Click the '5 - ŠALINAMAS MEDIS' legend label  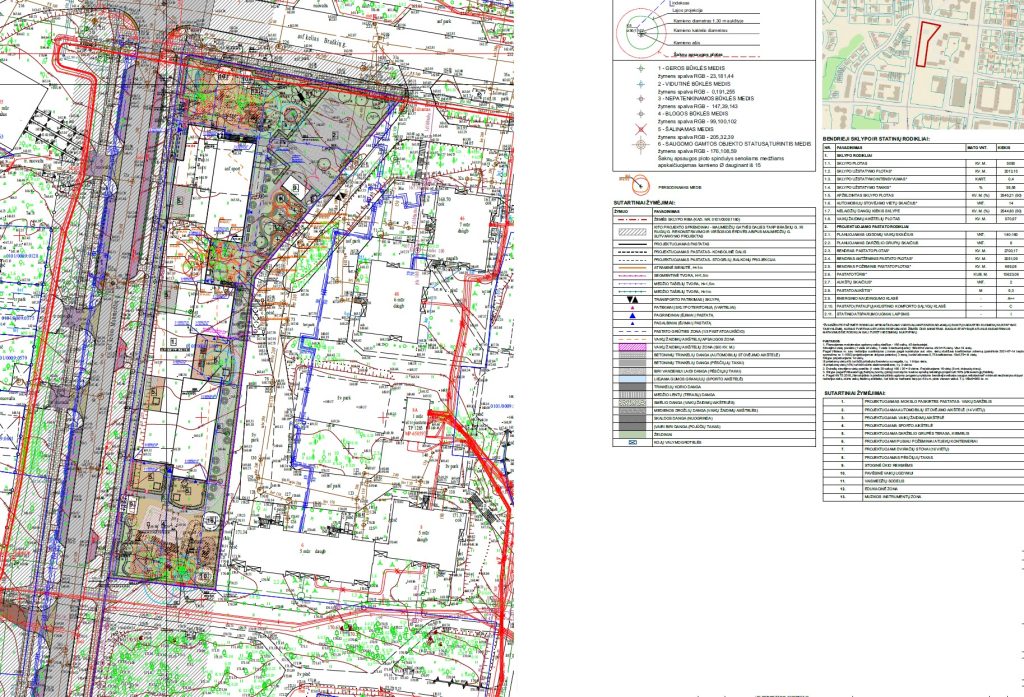(688, 128)
